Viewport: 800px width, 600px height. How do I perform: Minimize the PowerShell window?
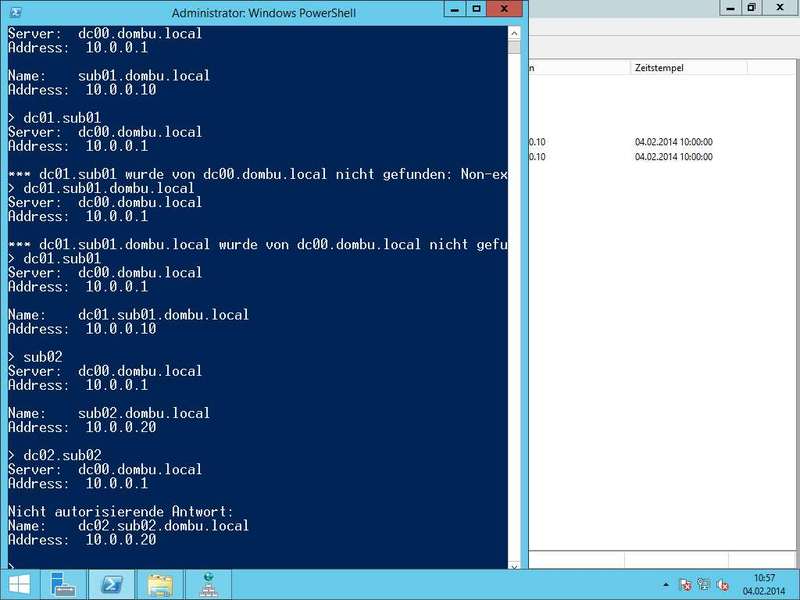pos(455,9)
